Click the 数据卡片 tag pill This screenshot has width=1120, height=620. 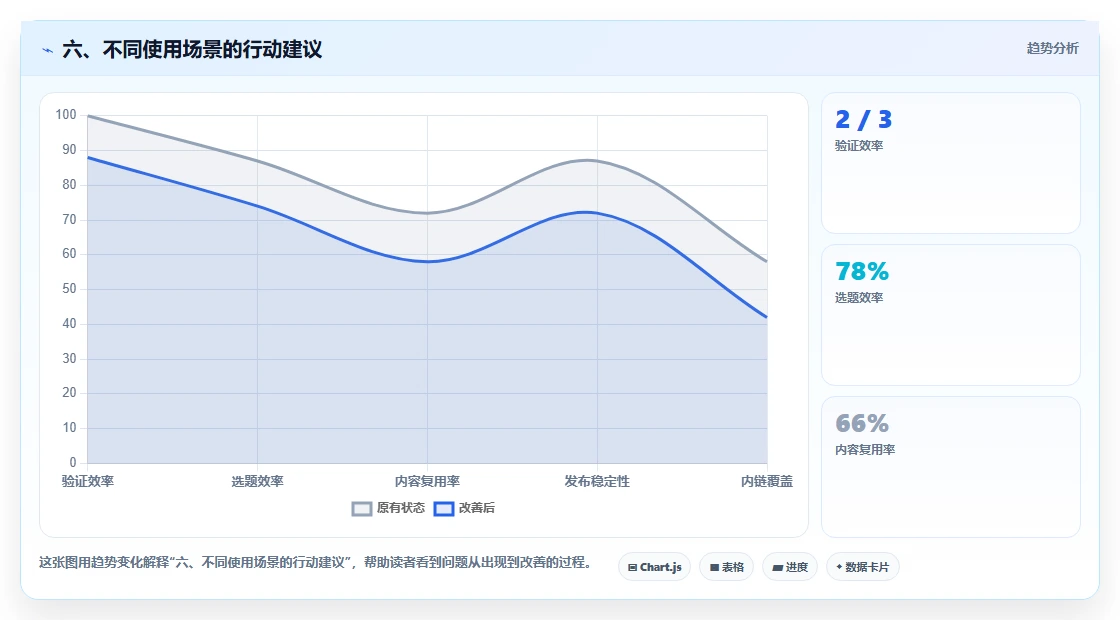(x=863, y=567)
